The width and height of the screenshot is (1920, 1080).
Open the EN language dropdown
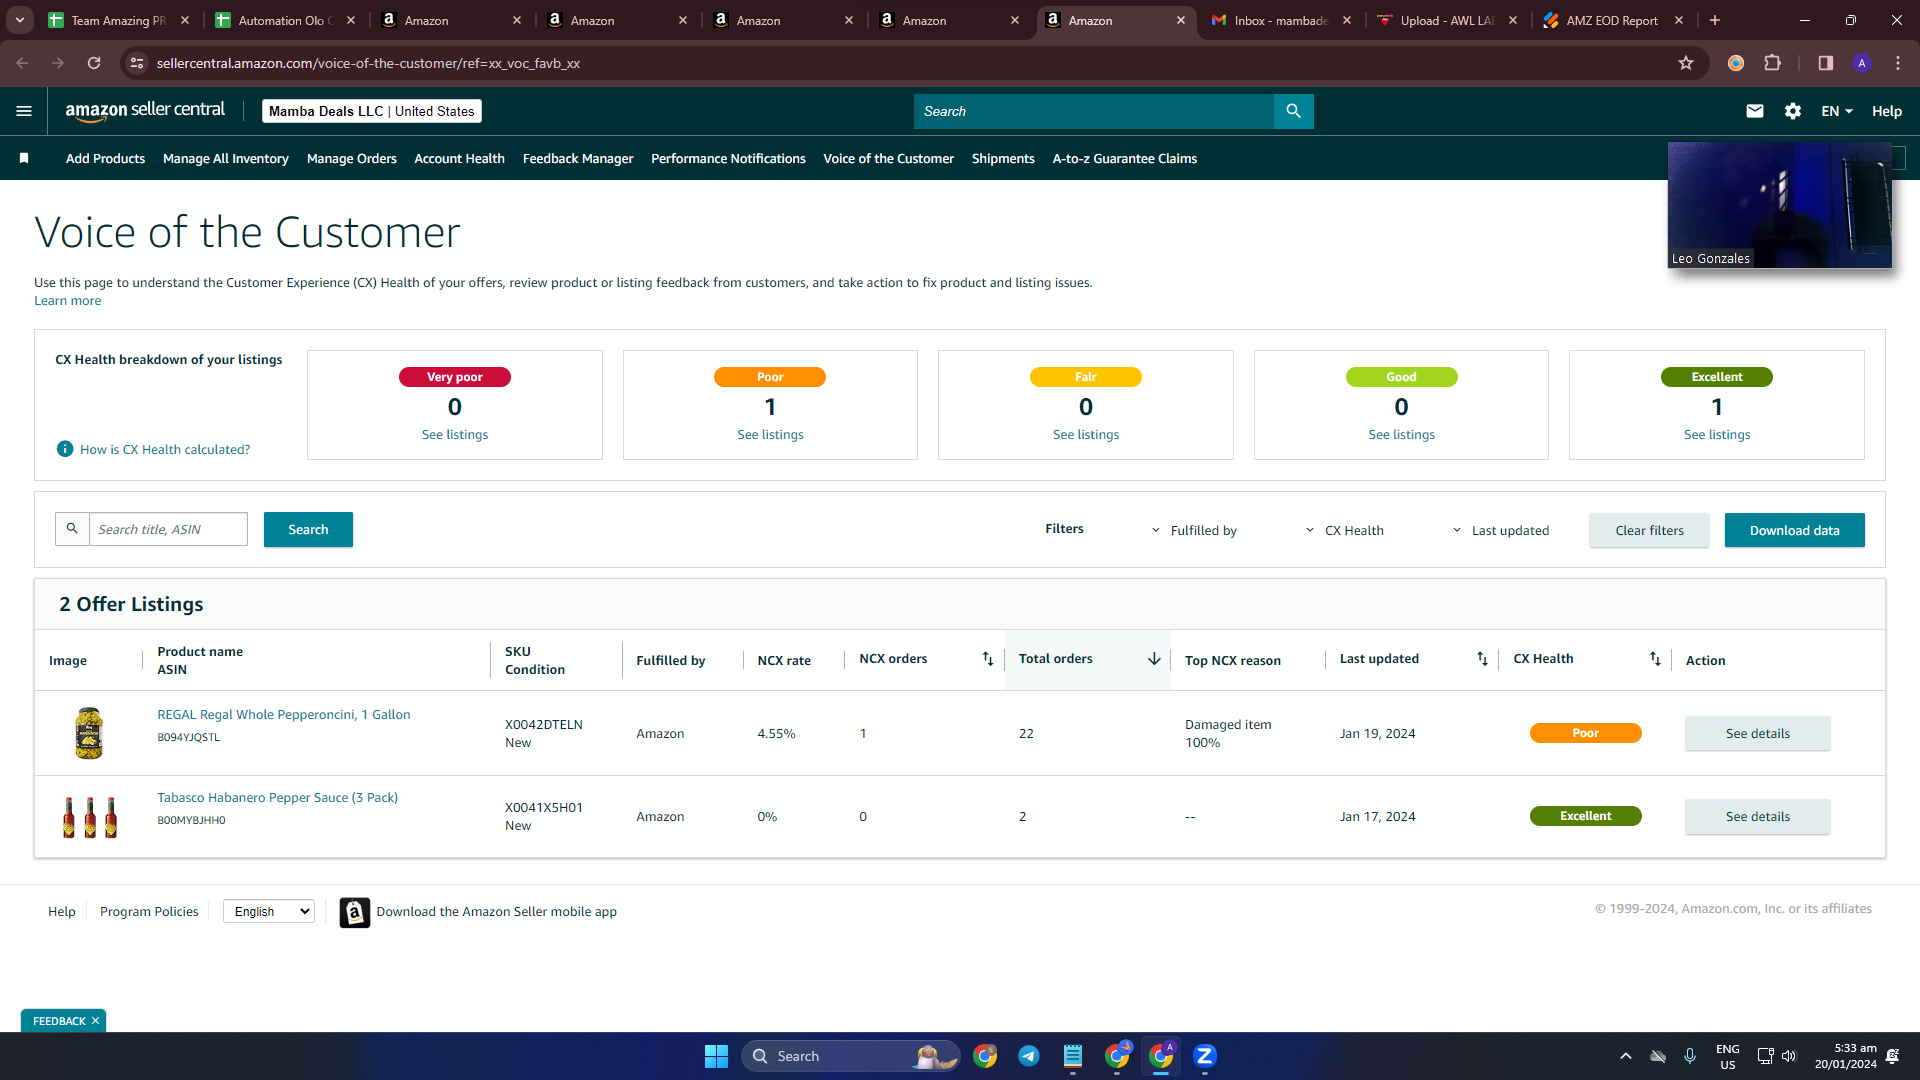1837,111
